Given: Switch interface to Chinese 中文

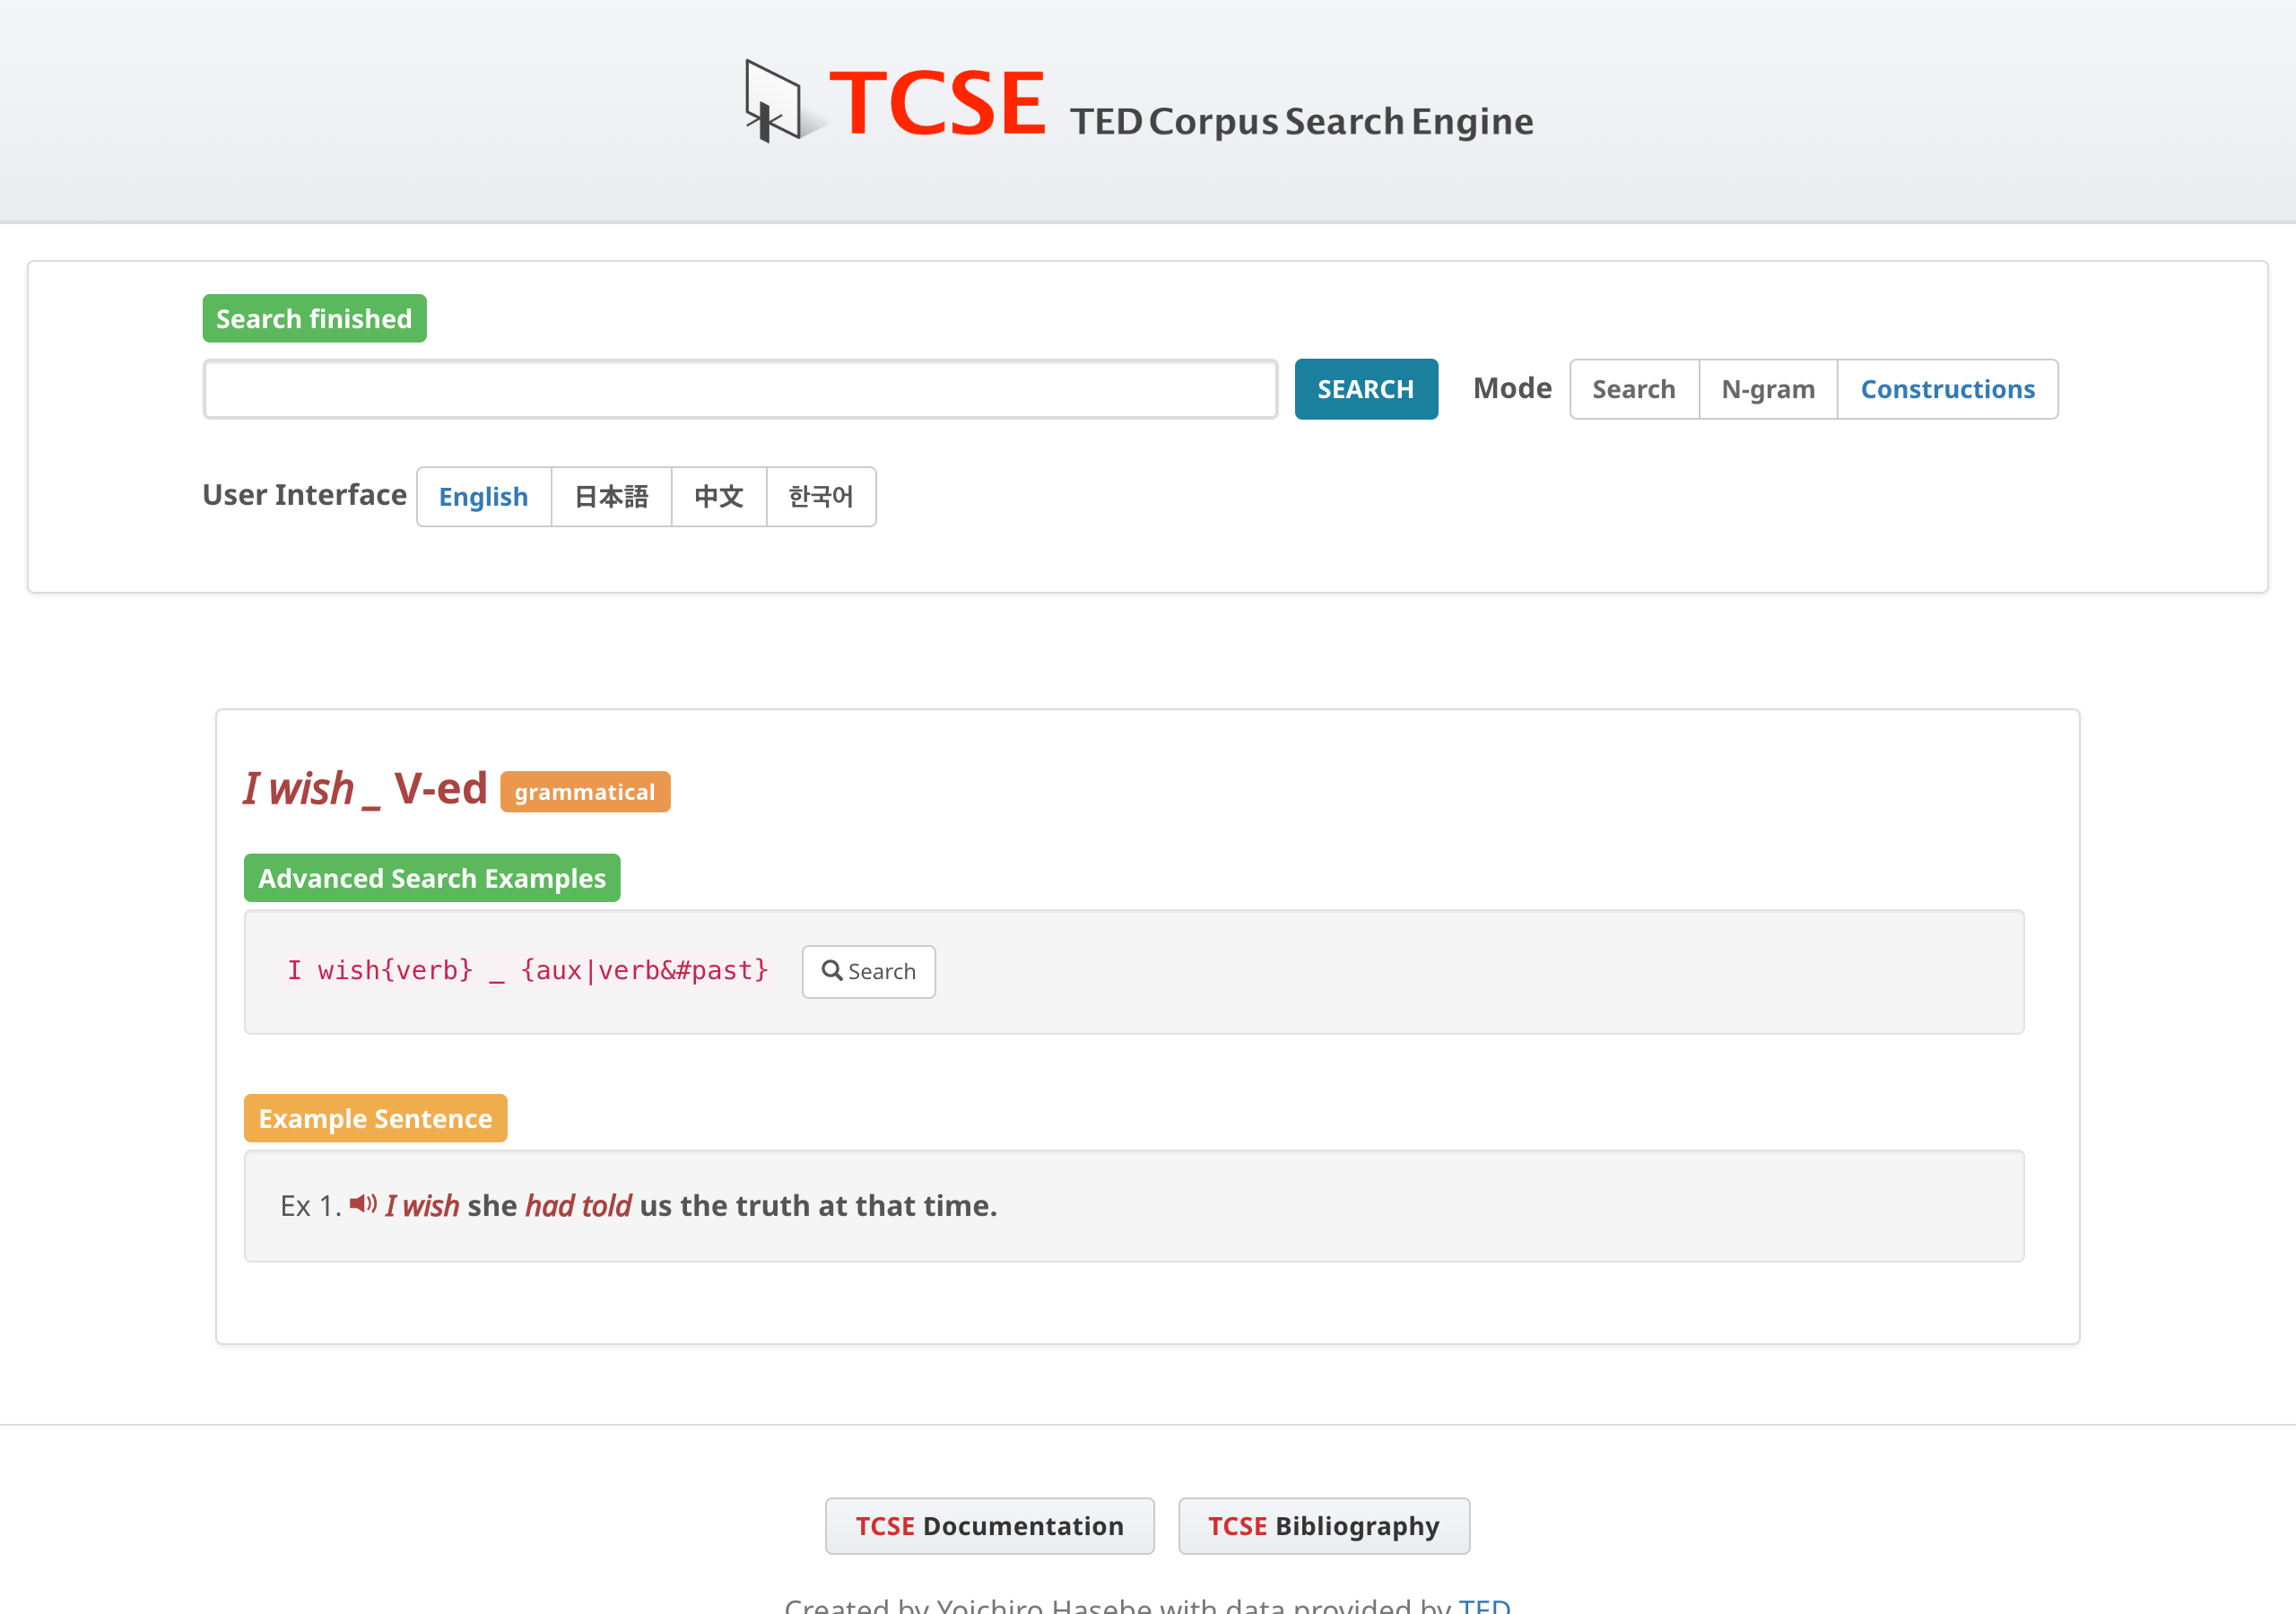Looking at the screenshot, I should pyautogui.click(x=718, y=497).
